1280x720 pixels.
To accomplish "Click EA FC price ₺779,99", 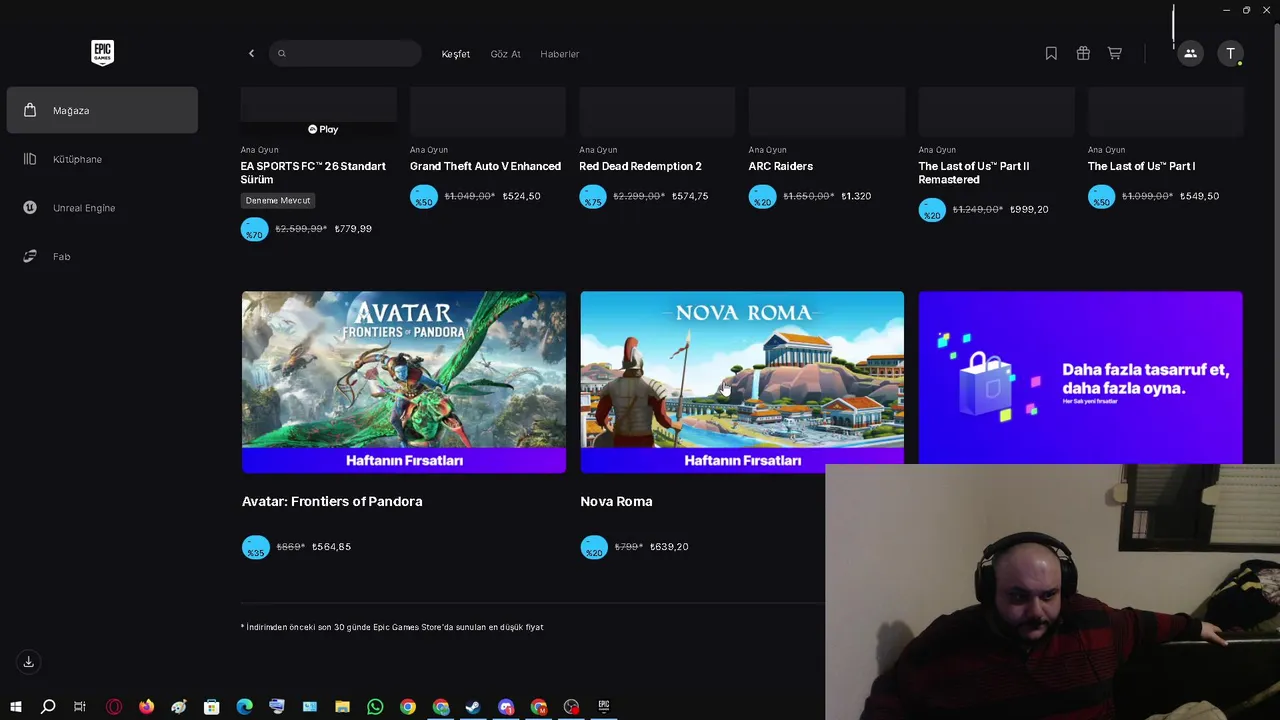I will tap(353, 229).
